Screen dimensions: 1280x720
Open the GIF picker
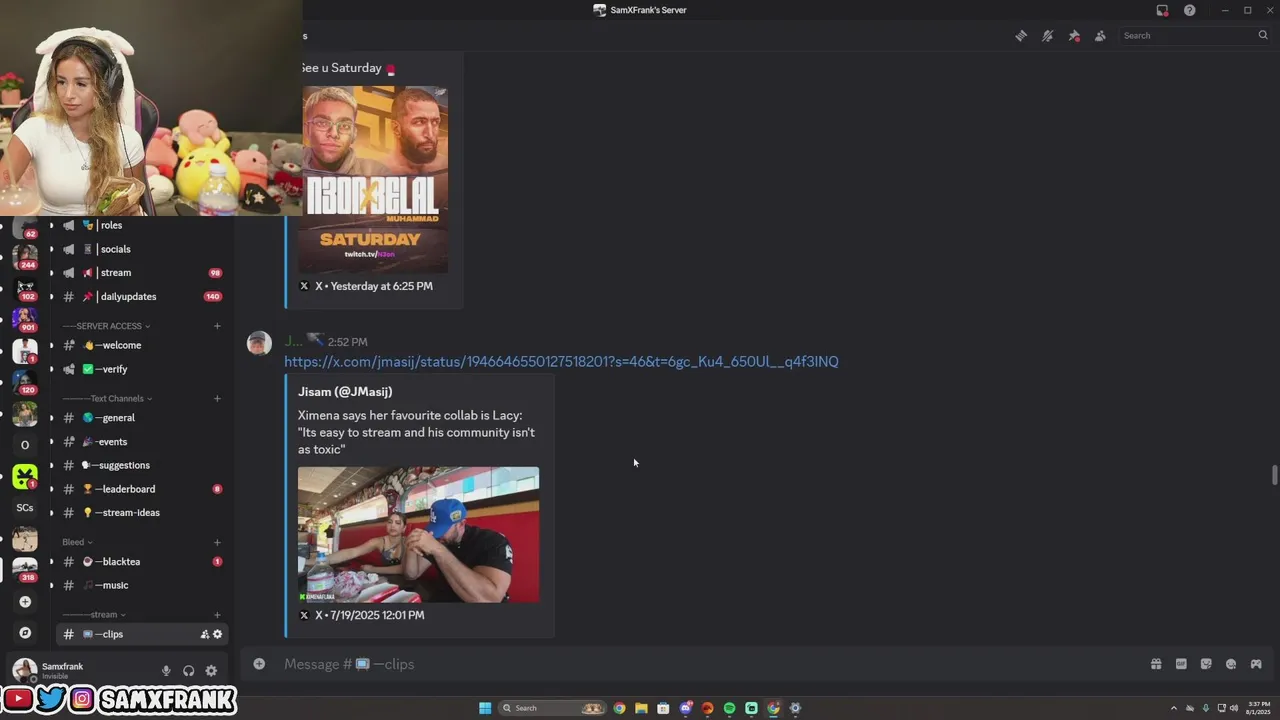pyautogui.click(x=1181, y=664)
